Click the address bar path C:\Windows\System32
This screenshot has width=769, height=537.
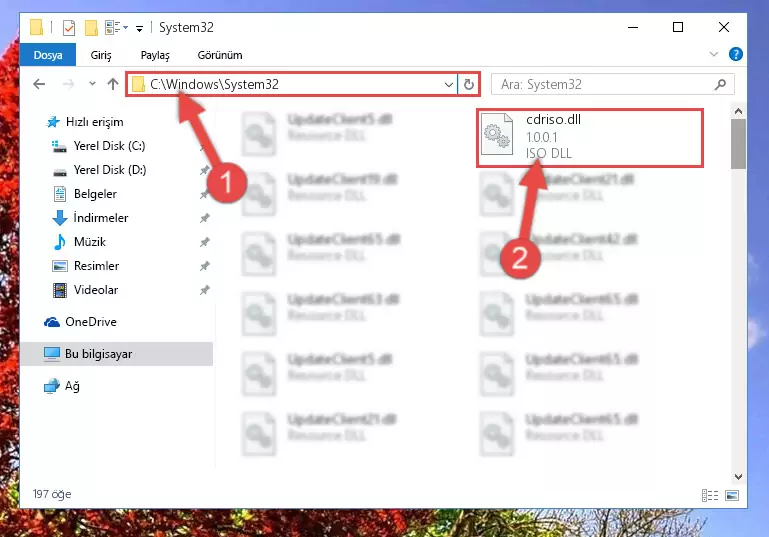[214, 84]
